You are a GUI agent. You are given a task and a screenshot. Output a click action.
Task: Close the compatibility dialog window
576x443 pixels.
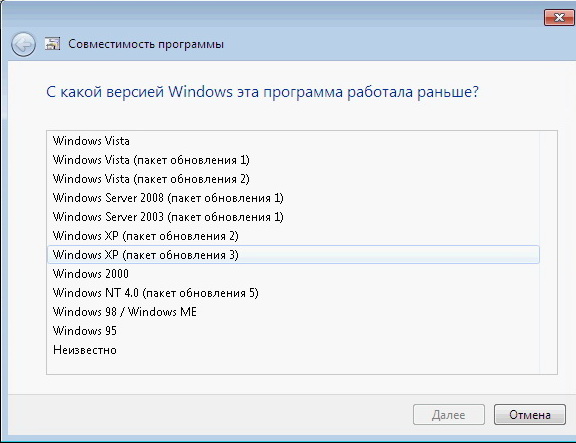coord(559,17)
